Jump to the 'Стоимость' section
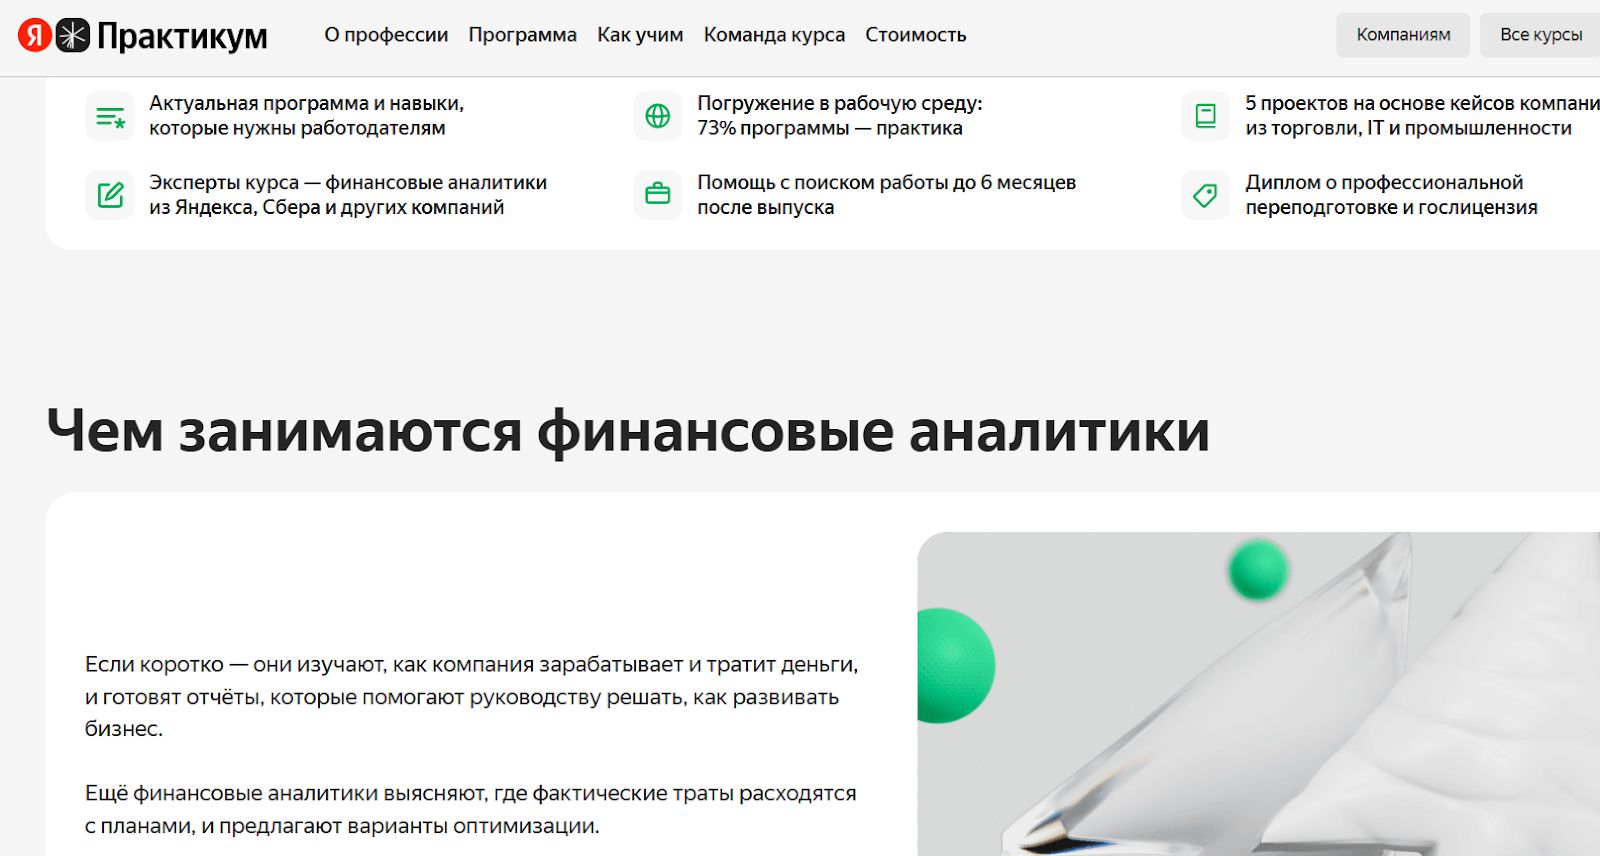The height and width of the screenshot is (856, 1600). tap(915, 35)
